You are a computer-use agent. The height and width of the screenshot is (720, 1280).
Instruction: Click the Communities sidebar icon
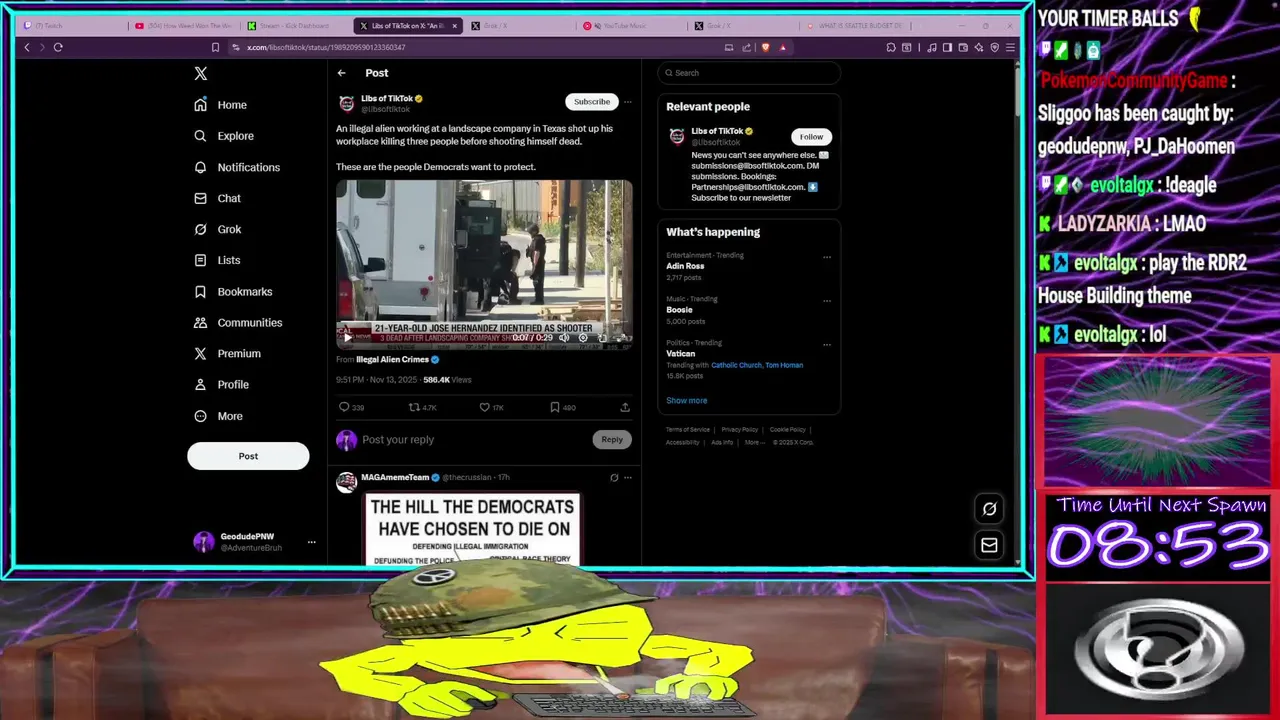201,322
